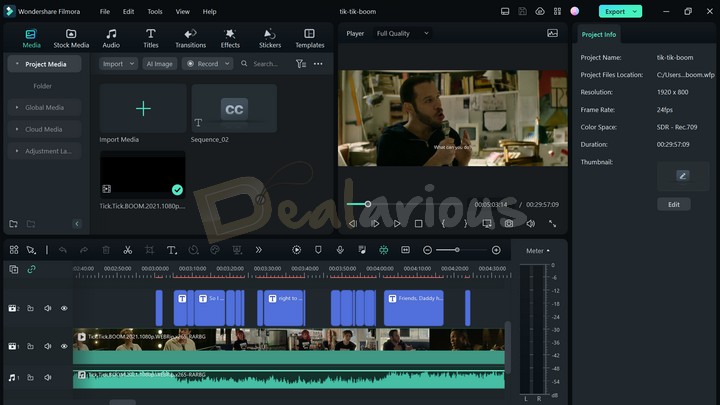The height and width of the screenshot is (405, 720).
Task: Step back one frame in player
Action: point(353,224)
